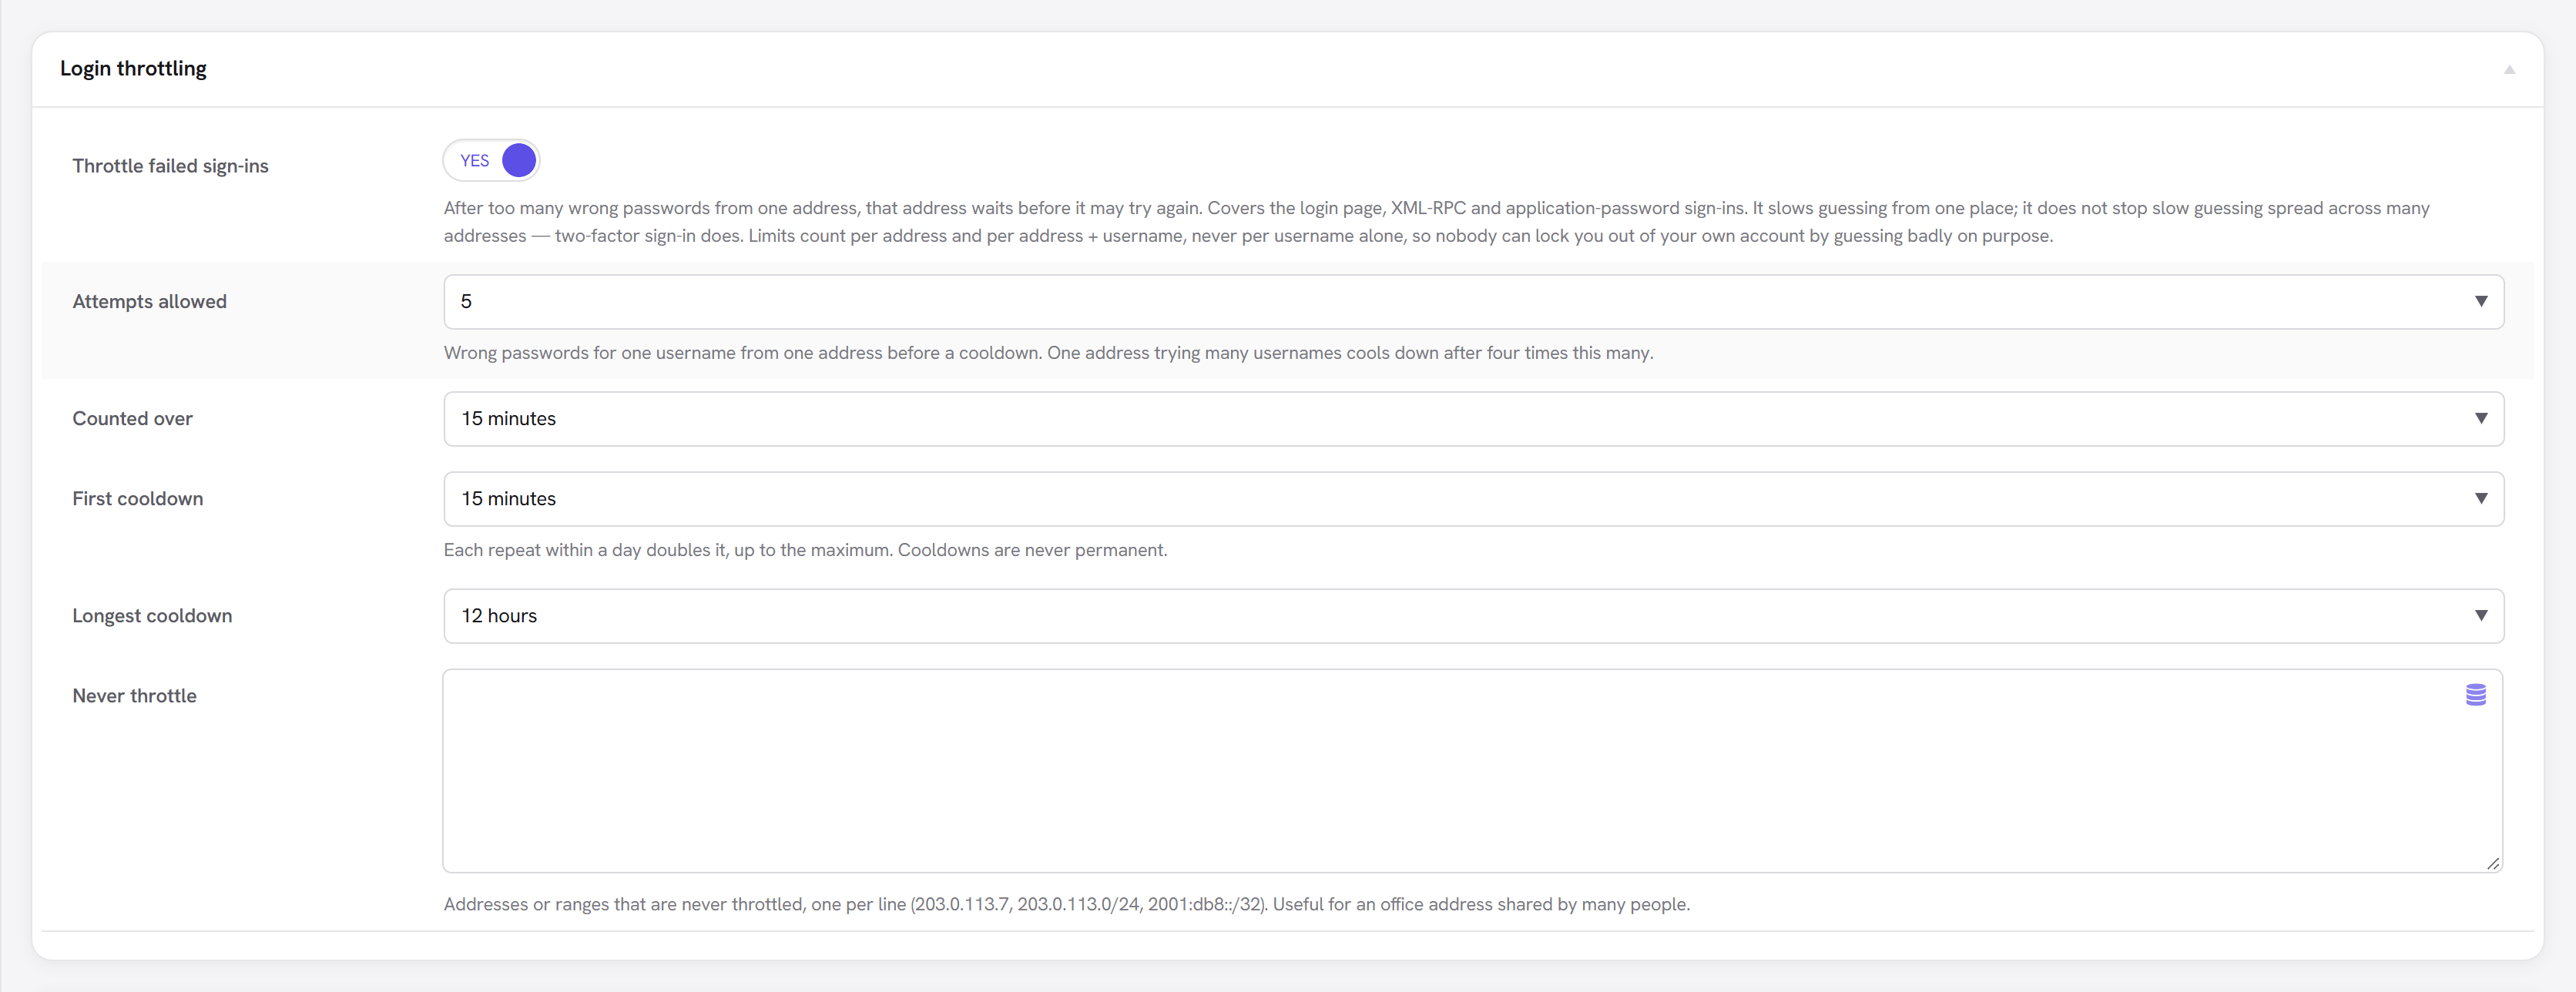This screenshot has height=992, width=2576.
Task: Open the Counted over dropdown
Action: coord(1473,419)
